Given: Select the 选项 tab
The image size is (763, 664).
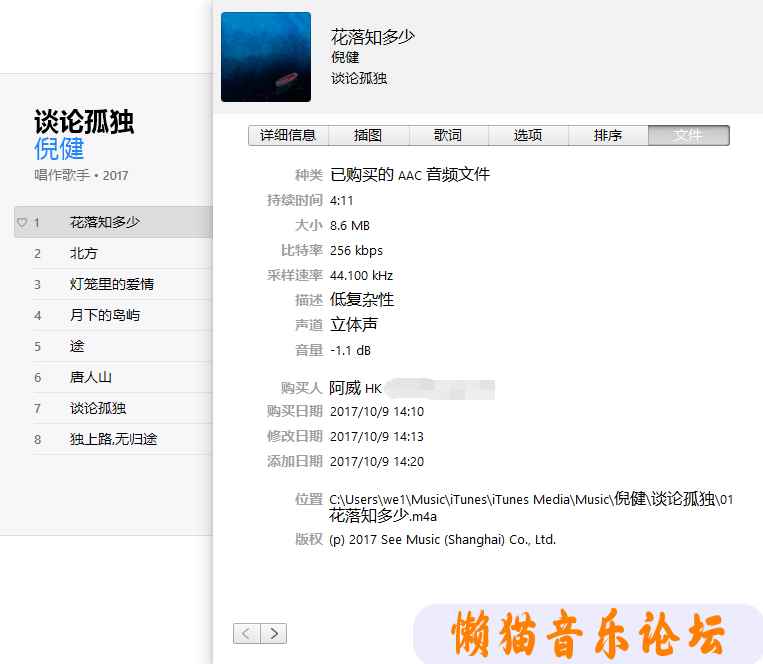Looking at the screenshot, I should click(x=528, y=135).
